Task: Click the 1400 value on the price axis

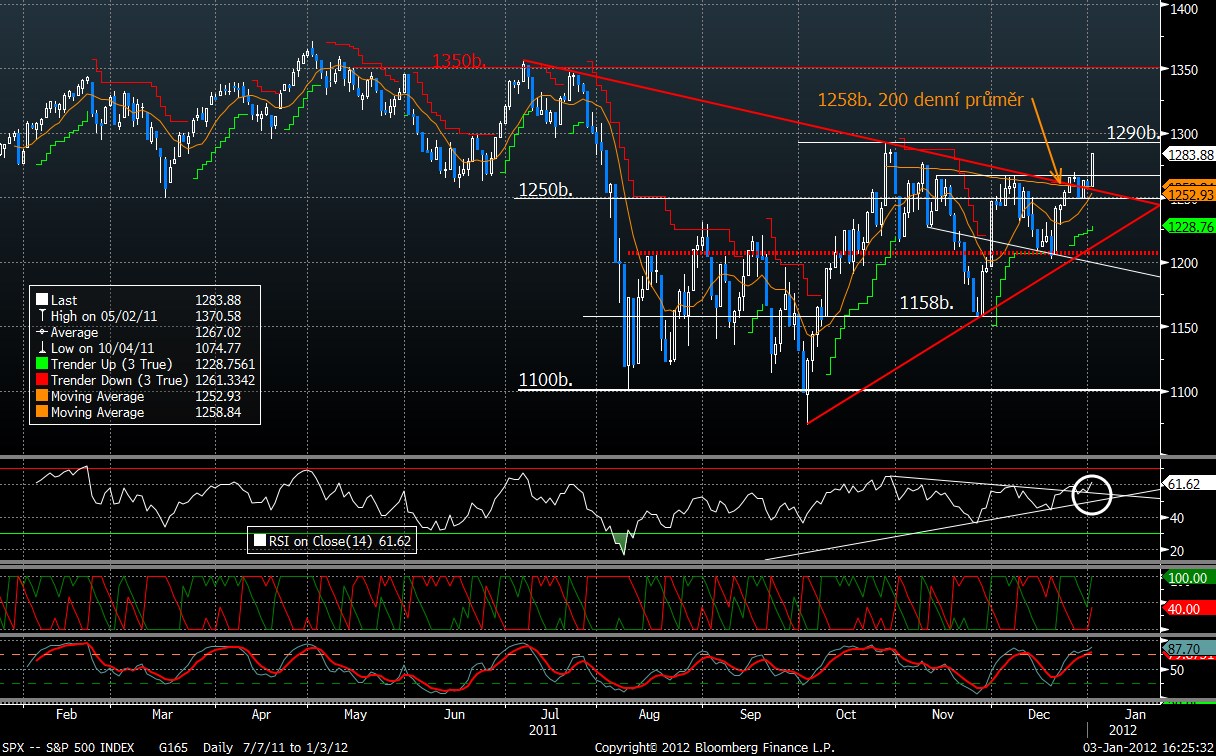Action: (1184, 9)
